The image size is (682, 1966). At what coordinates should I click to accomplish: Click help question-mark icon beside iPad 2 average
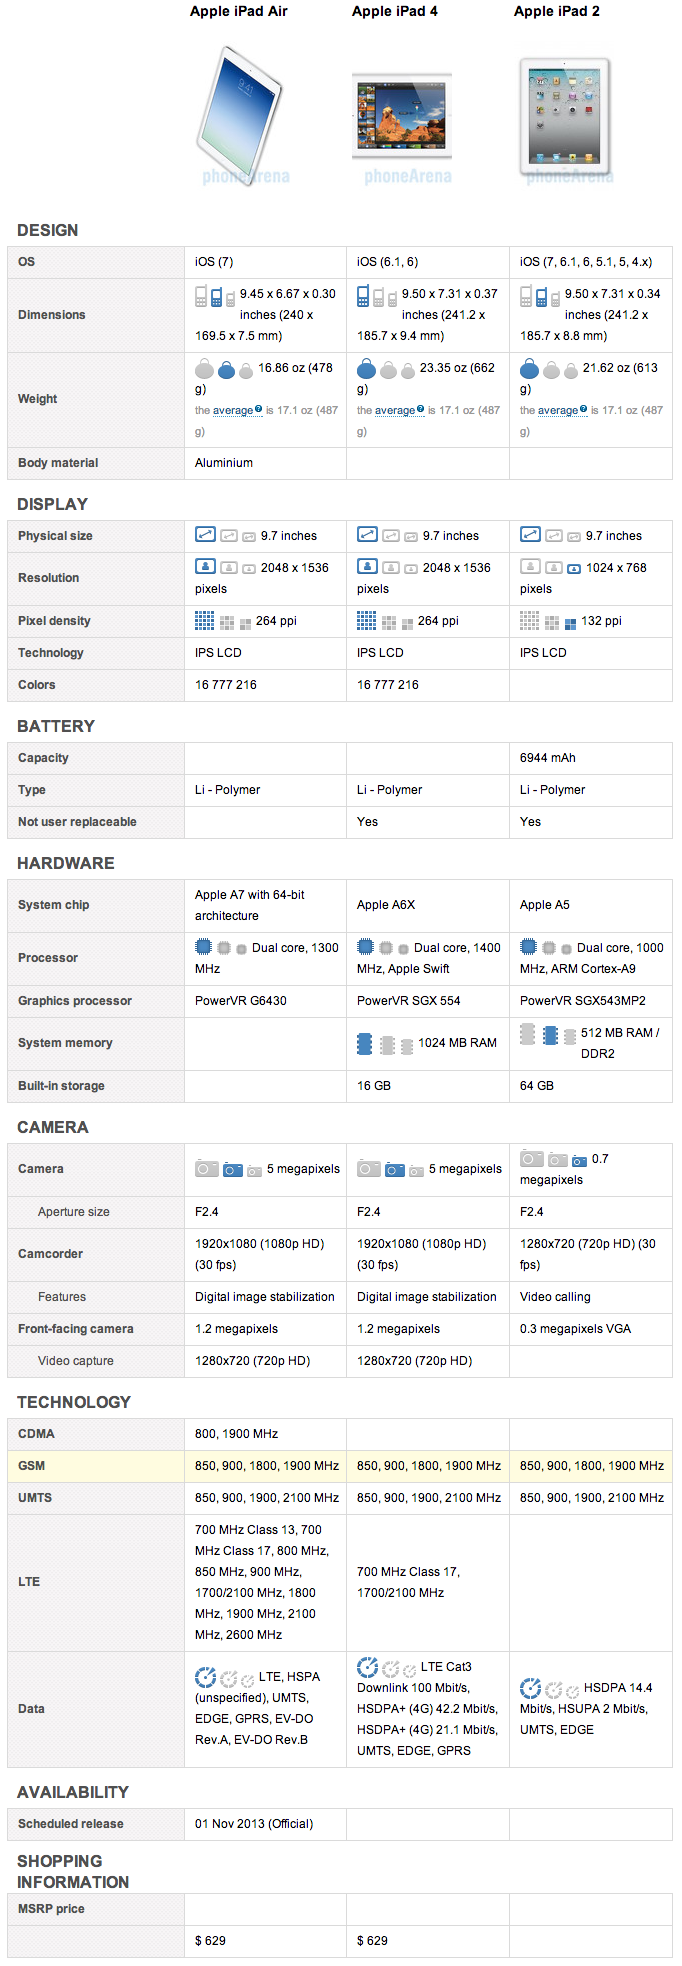click(x=584, y=409)
